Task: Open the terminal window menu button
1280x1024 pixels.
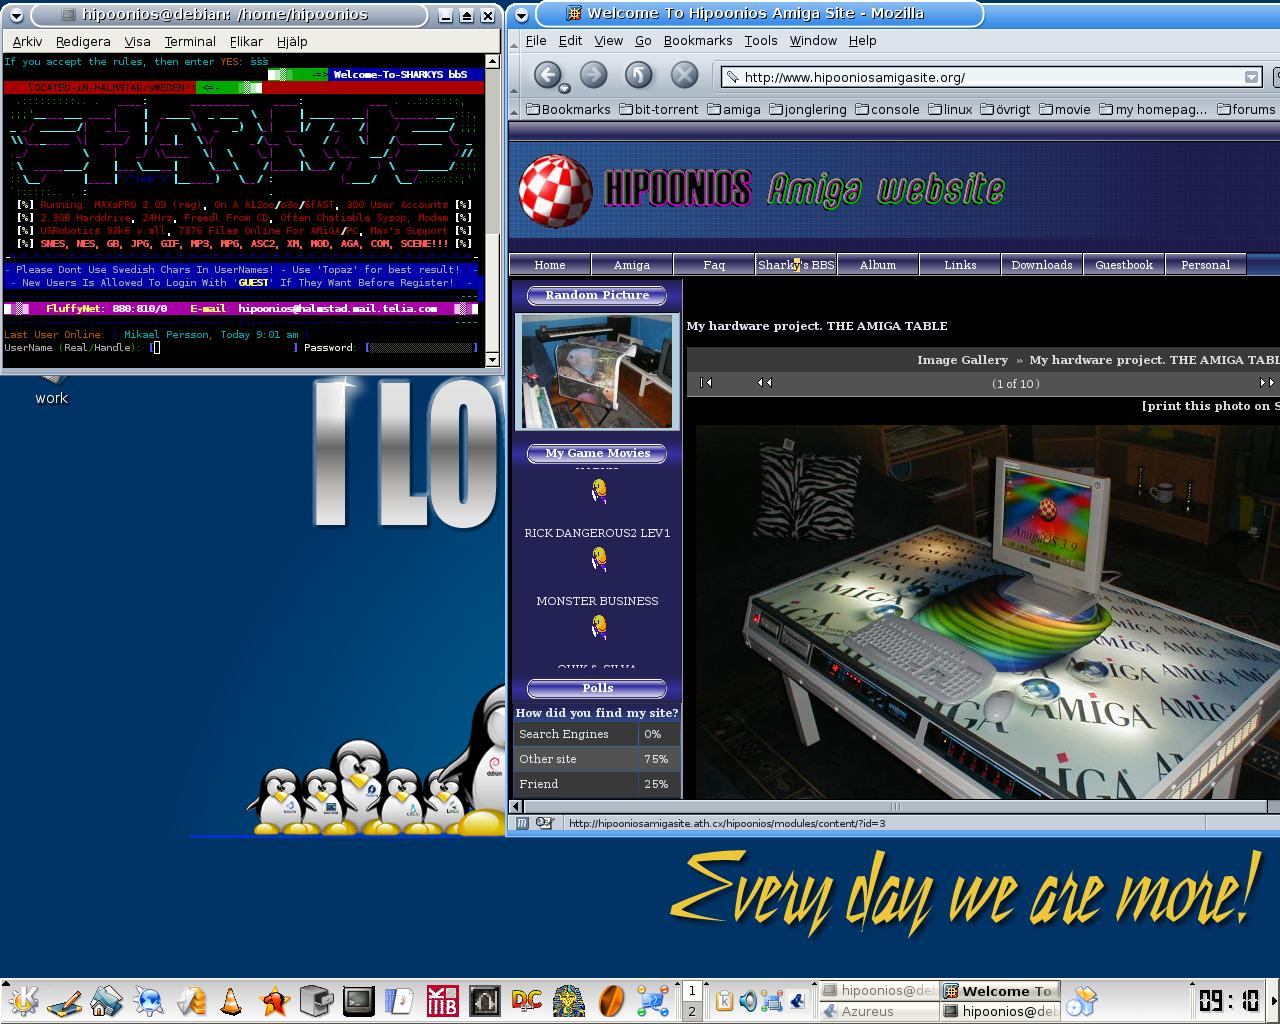Action: pos(15,15)
